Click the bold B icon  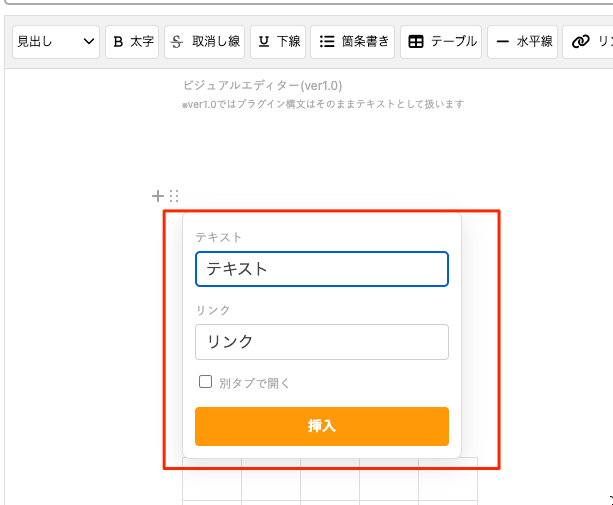118,41
